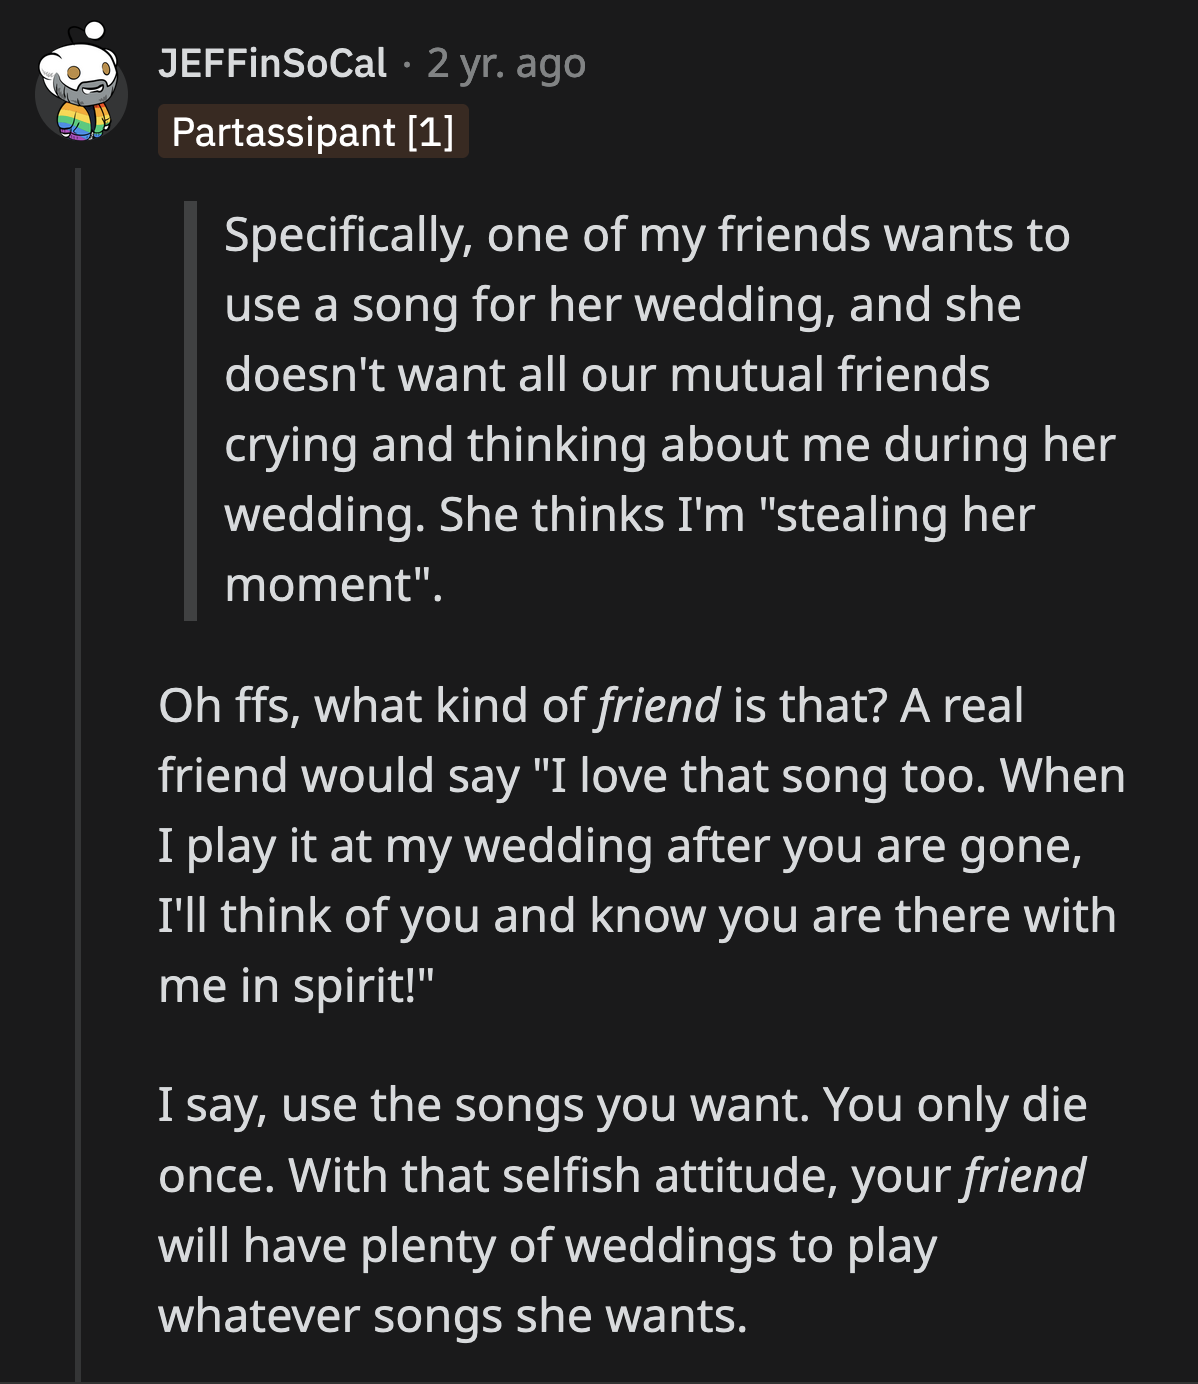1198x1384 pixels.
Task: Open JEFFinSoCal's username link
Action: pyautogui.click(x=275, y=65)
